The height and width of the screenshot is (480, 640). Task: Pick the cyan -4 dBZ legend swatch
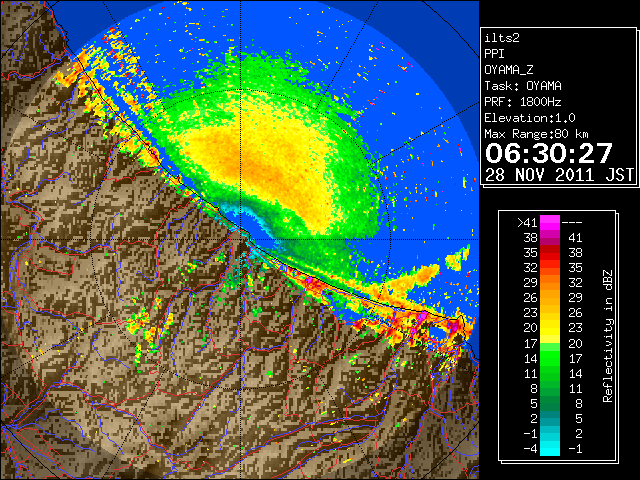(x=550, y=448)
